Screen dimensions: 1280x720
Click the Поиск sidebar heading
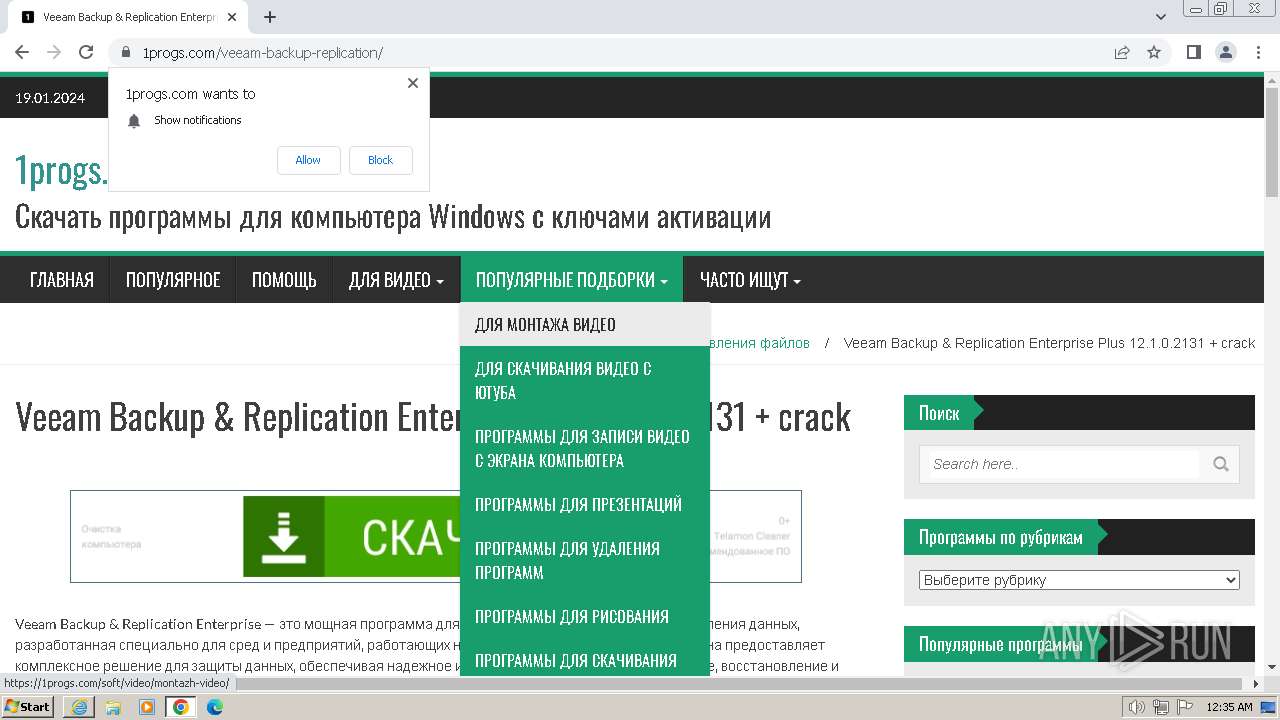(x=939, y=413)
